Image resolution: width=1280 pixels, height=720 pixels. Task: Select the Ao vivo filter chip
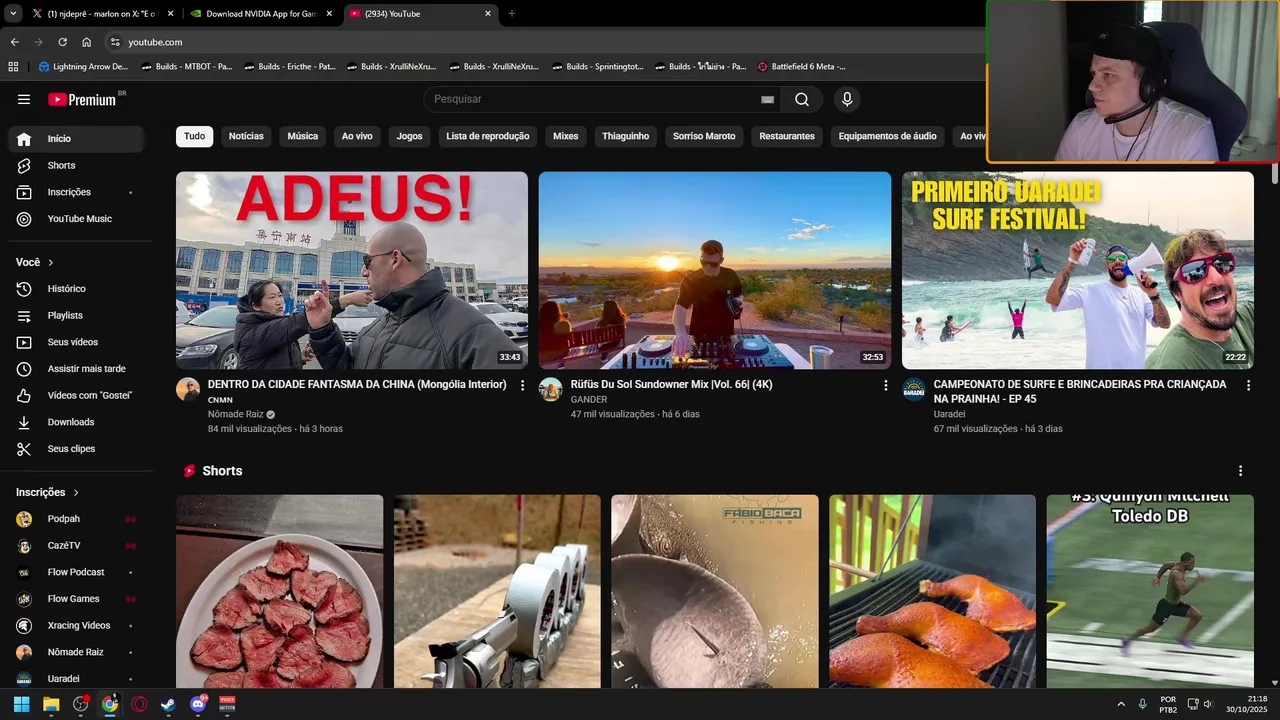click(357, 136)
